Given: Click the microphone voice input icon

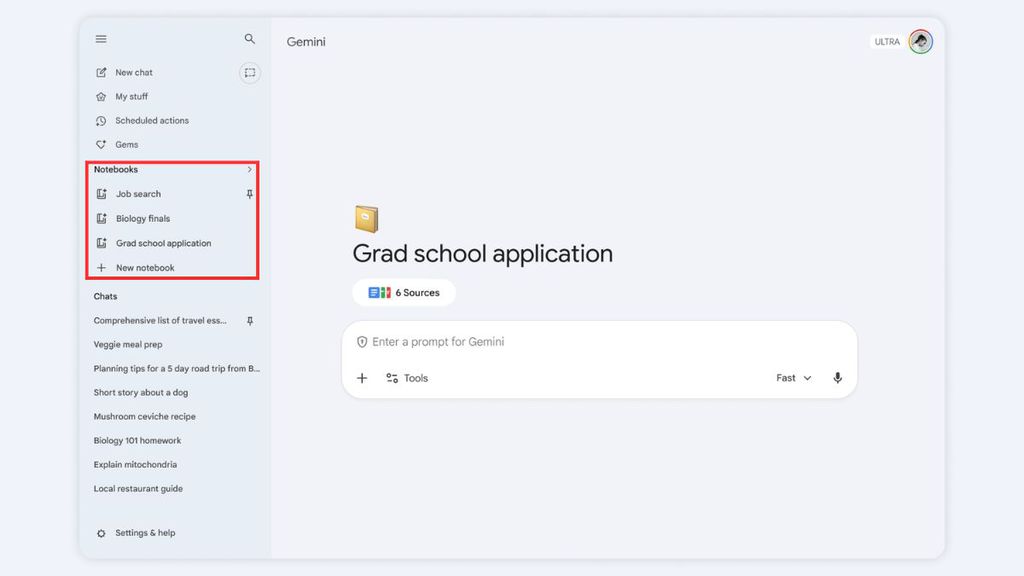Looking at the screenshot, I should (838, 378).
